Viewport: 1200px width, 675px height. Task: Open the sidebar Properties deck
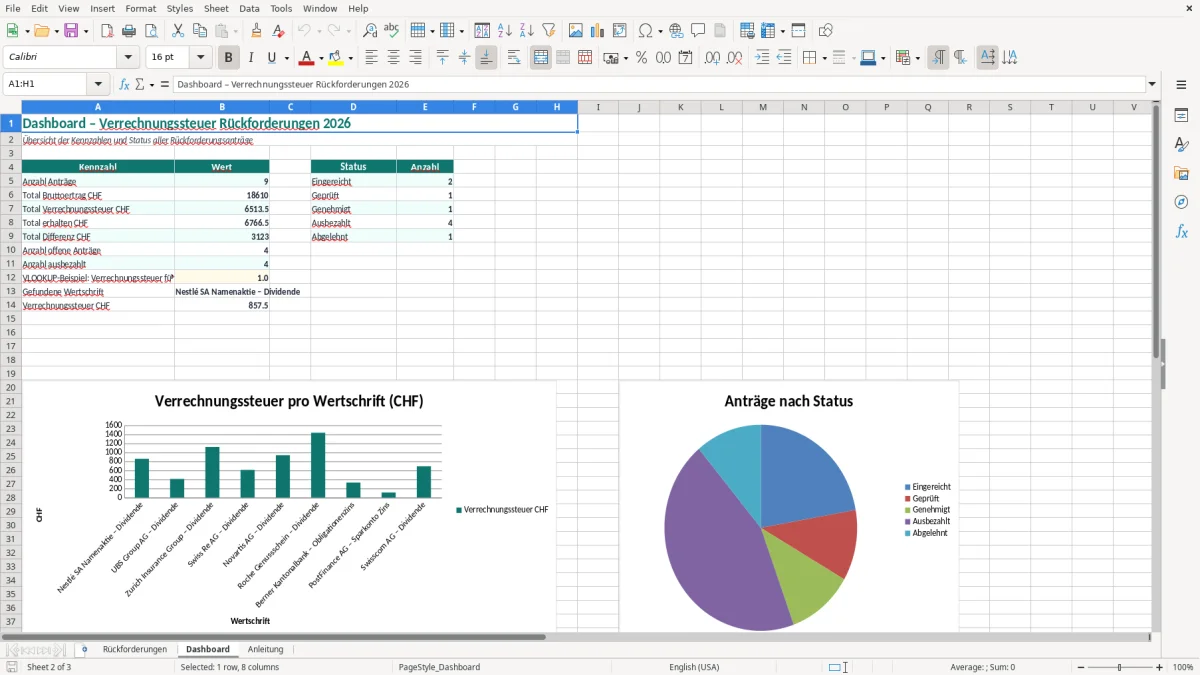[x=1181, y=116]
